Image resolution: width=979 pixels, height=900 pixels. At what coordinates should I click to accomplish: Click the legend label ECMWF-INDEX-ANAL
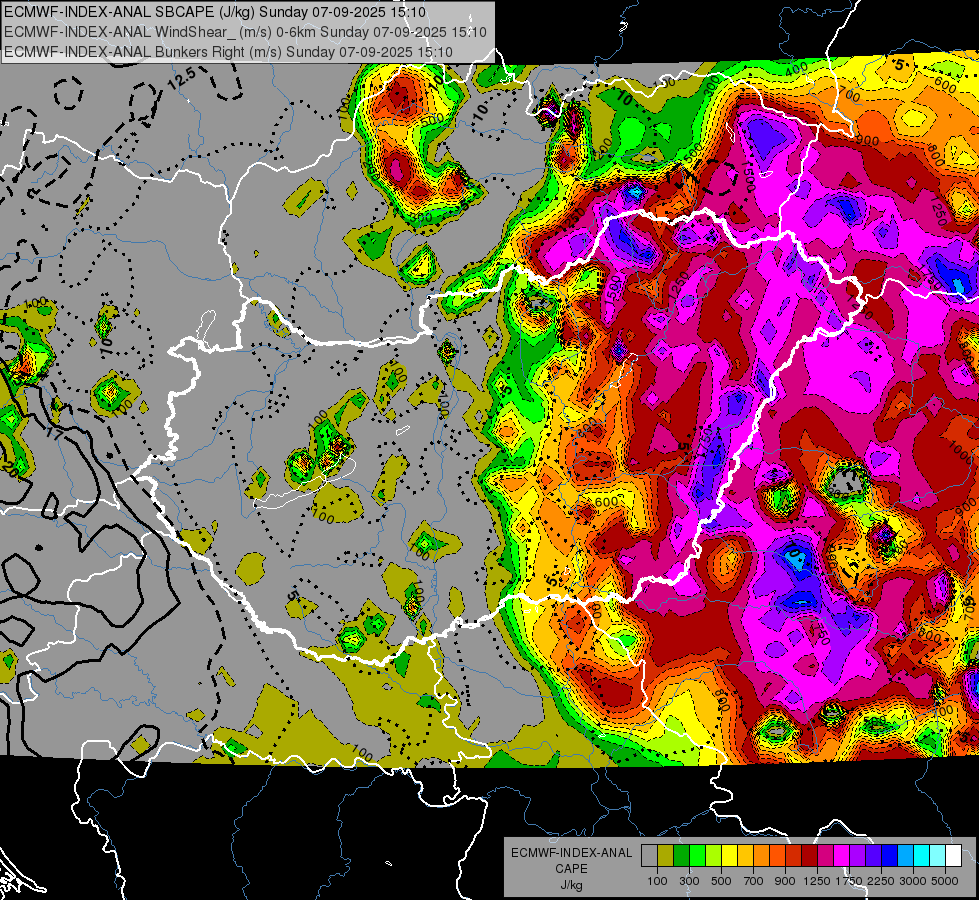pyautogui.click(x=571, y=853)
